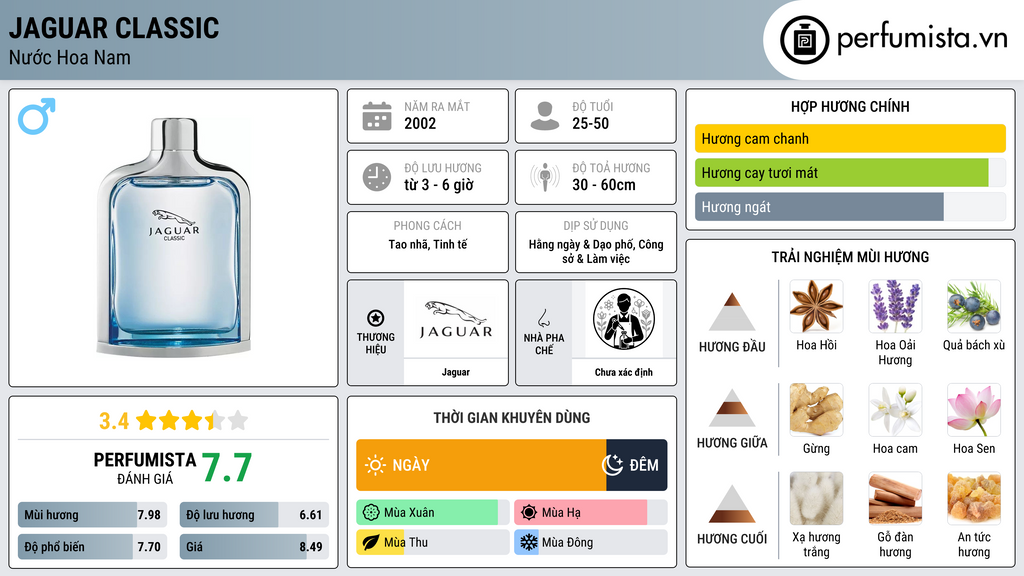
Task: Click the Độ lưu hương 6.61 score bar
Action: (x=254, y=515)
